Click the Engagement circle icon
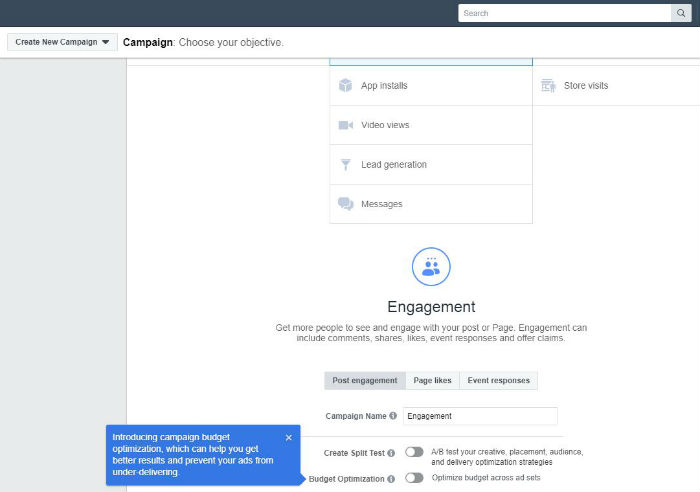The image size is (700, 492). (431, 267)
